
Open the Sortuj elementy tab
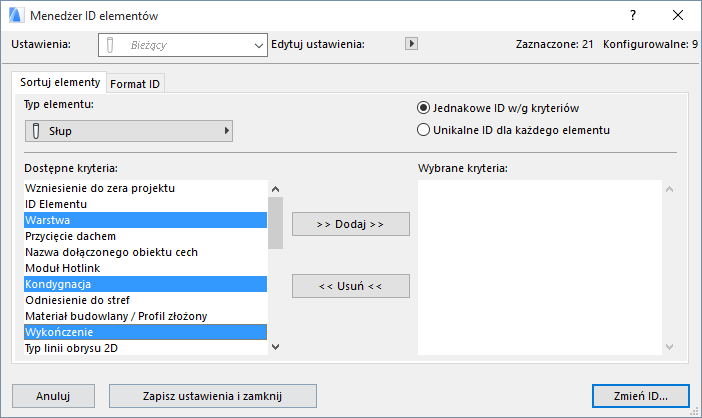(x=60, y=83)
